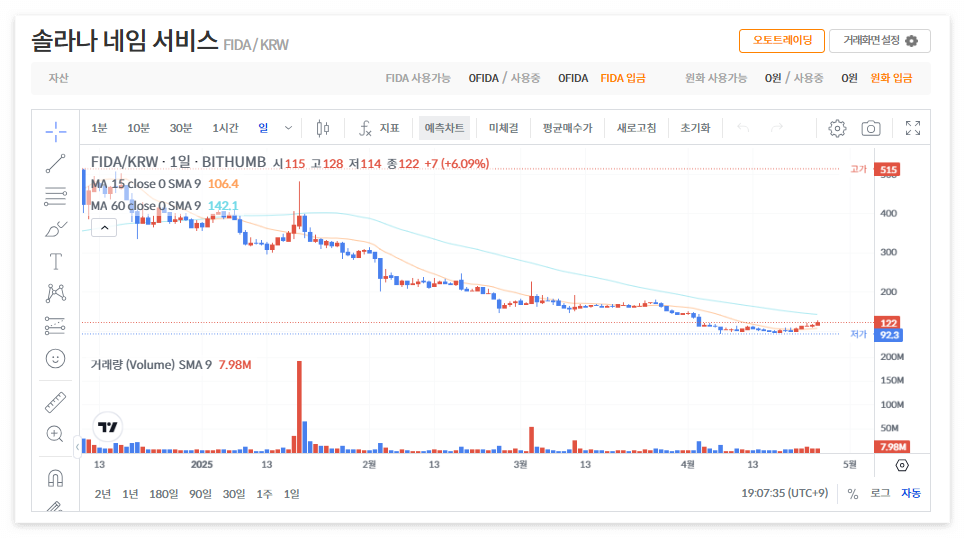Select the ruler measure tool
The image size is (965, 538).
55,402
